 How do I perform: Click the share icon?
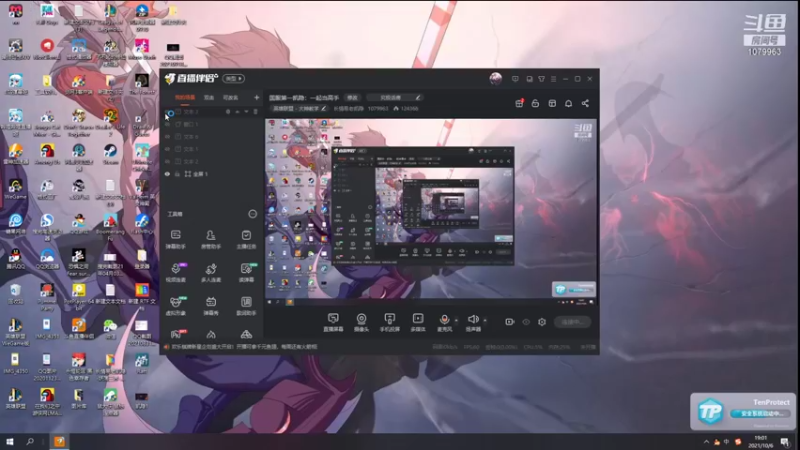[585, 103]
